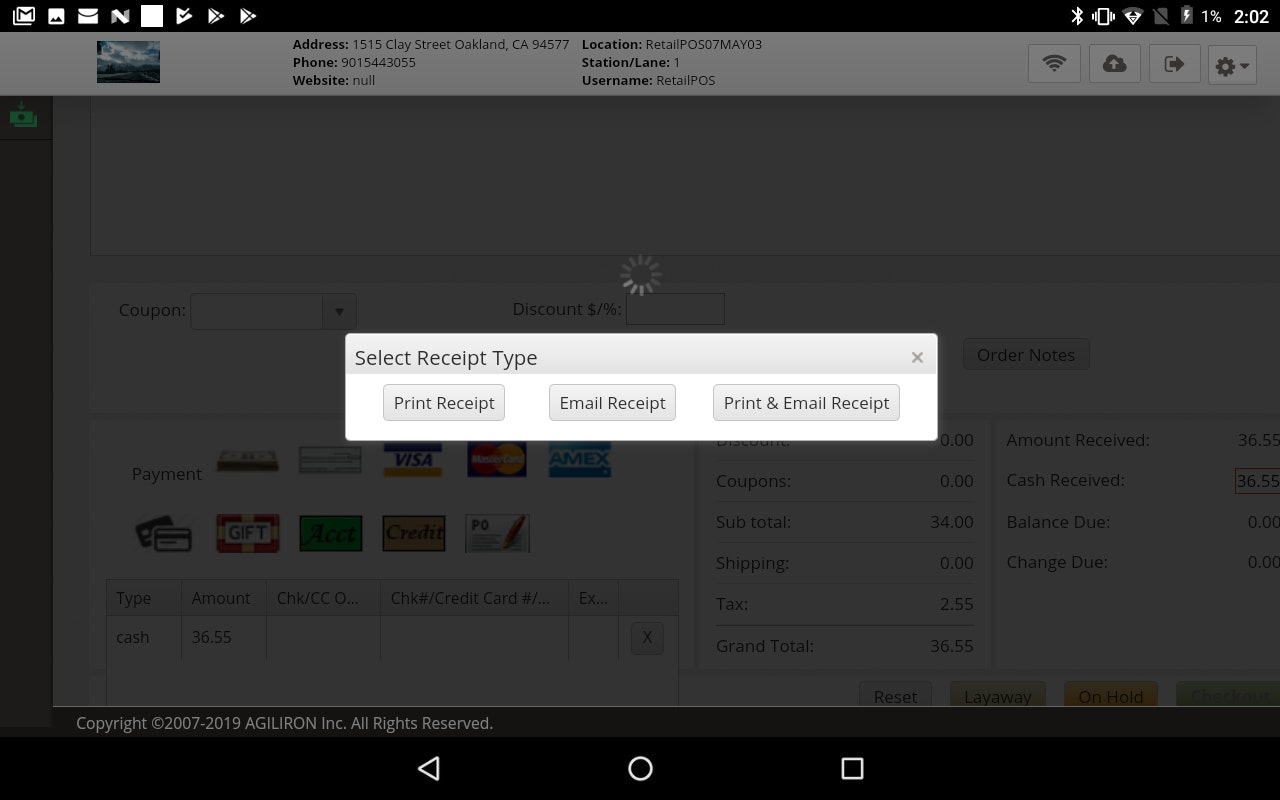The height and width of the screenshot is (800, 1280).
Task: Select the check payment icon
Action: (x=330, y=460)
